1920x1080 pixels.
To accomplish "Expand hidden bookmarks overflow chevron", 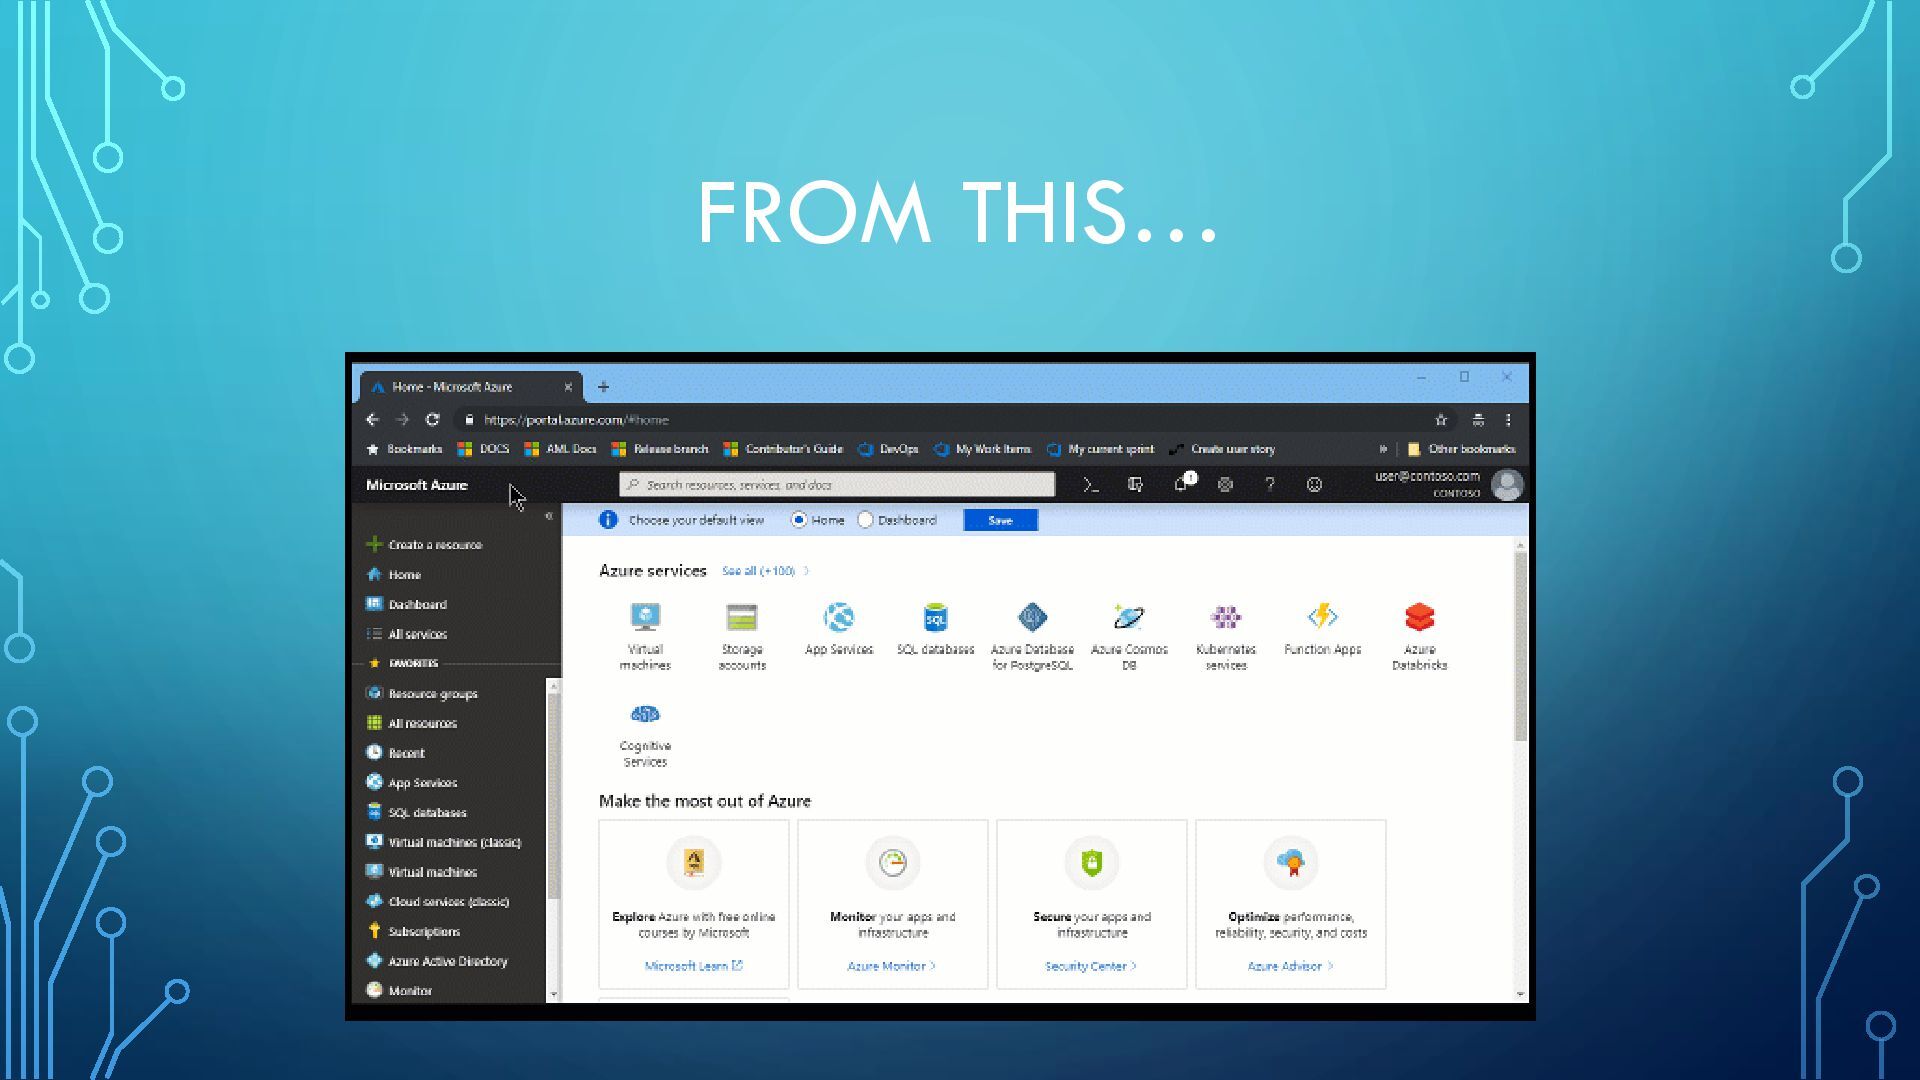I will (1383, 449).
